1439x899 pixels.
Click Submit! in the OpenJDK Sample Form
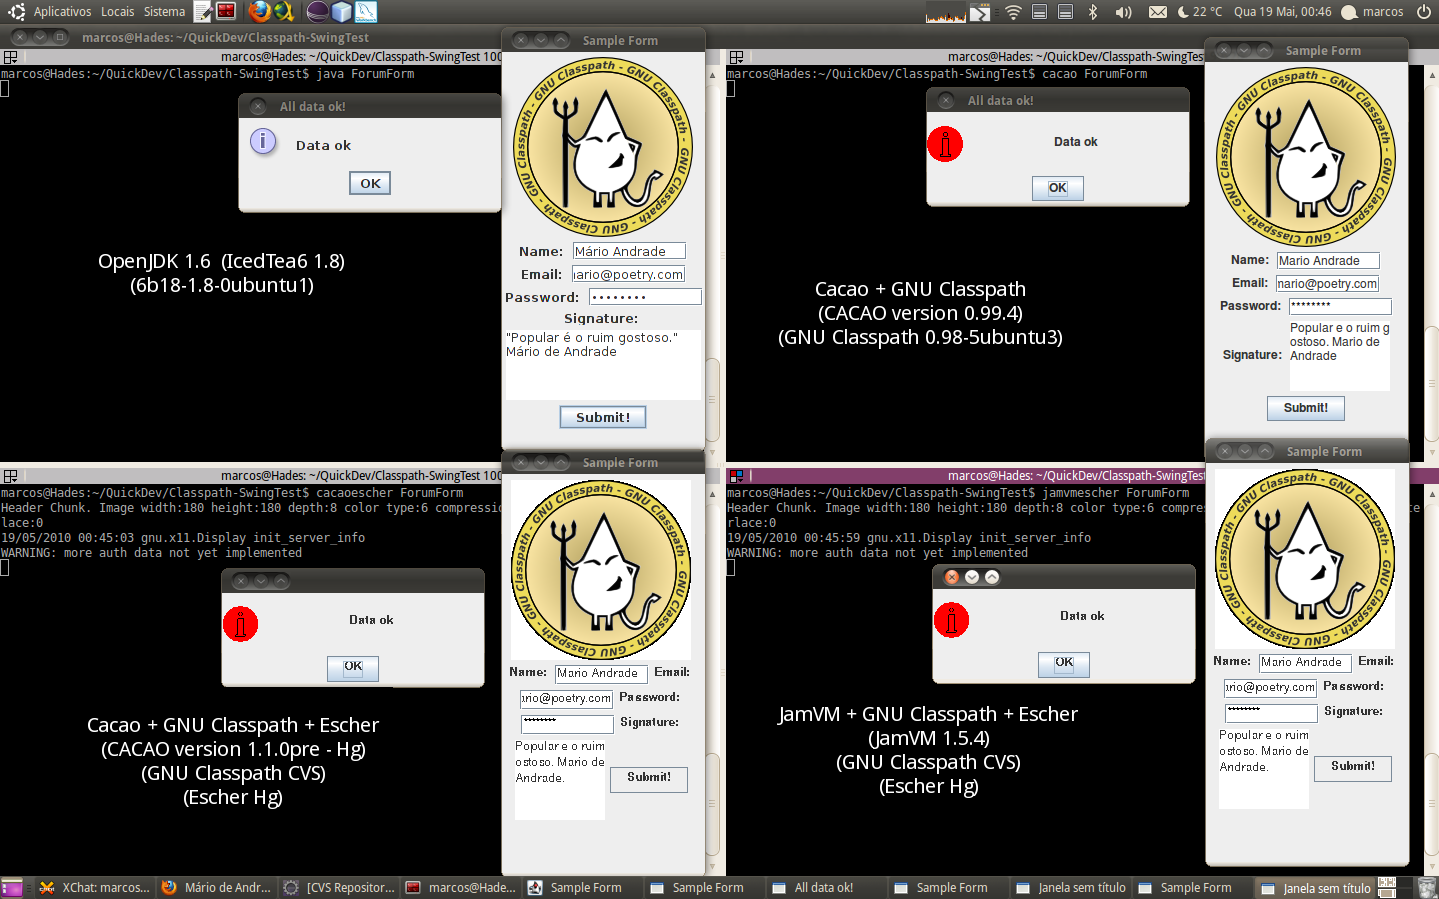click(x=603, y=417)
